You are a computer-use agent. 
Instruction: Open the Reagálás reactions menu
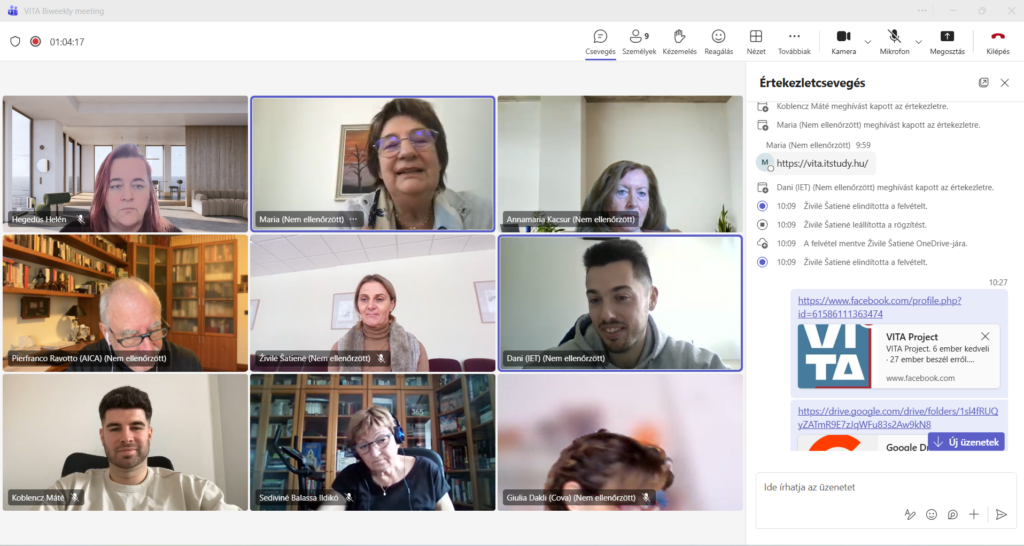coord(718,41)
